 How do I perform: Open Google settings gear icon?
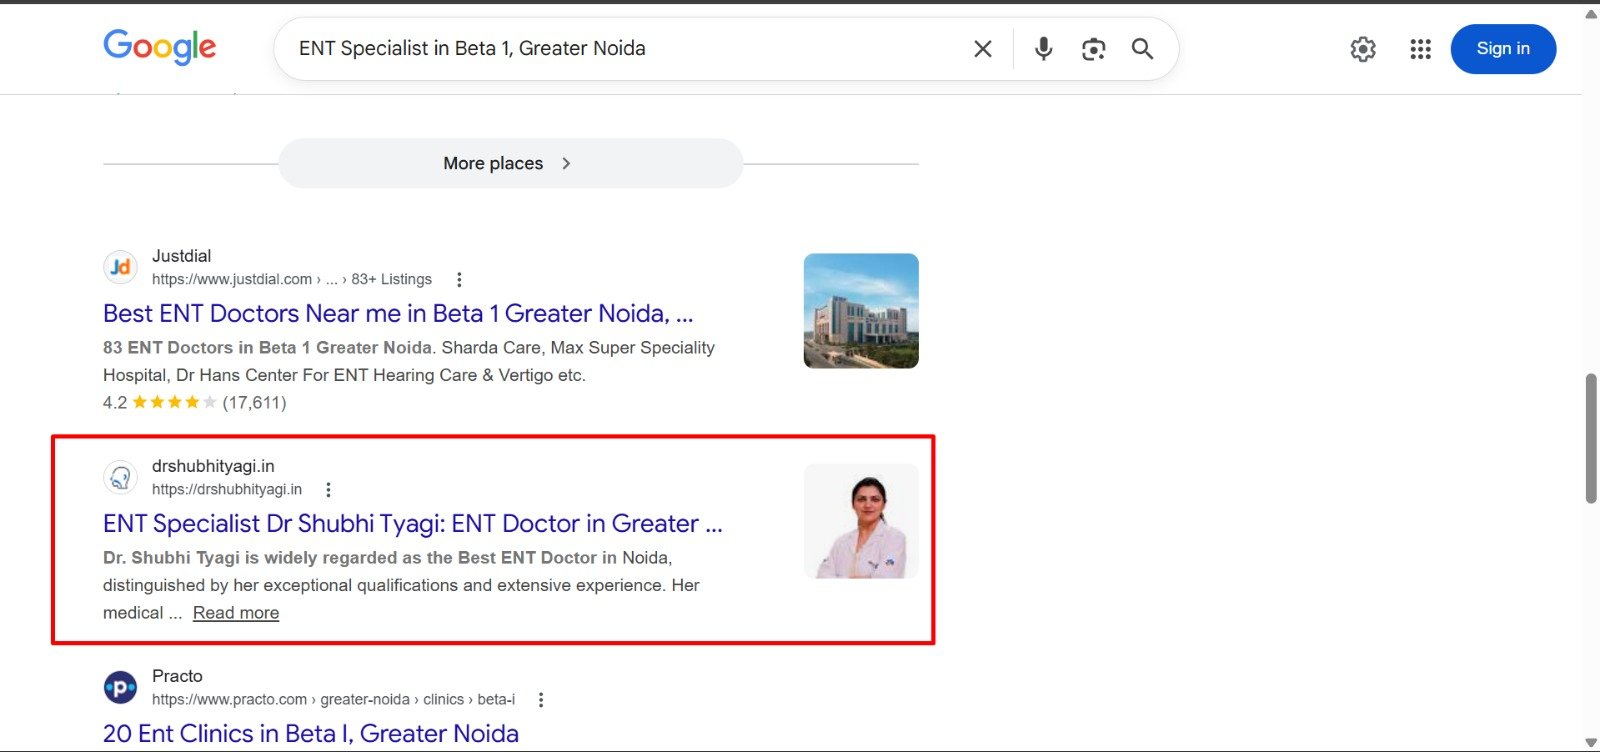tap(1362, 49)
